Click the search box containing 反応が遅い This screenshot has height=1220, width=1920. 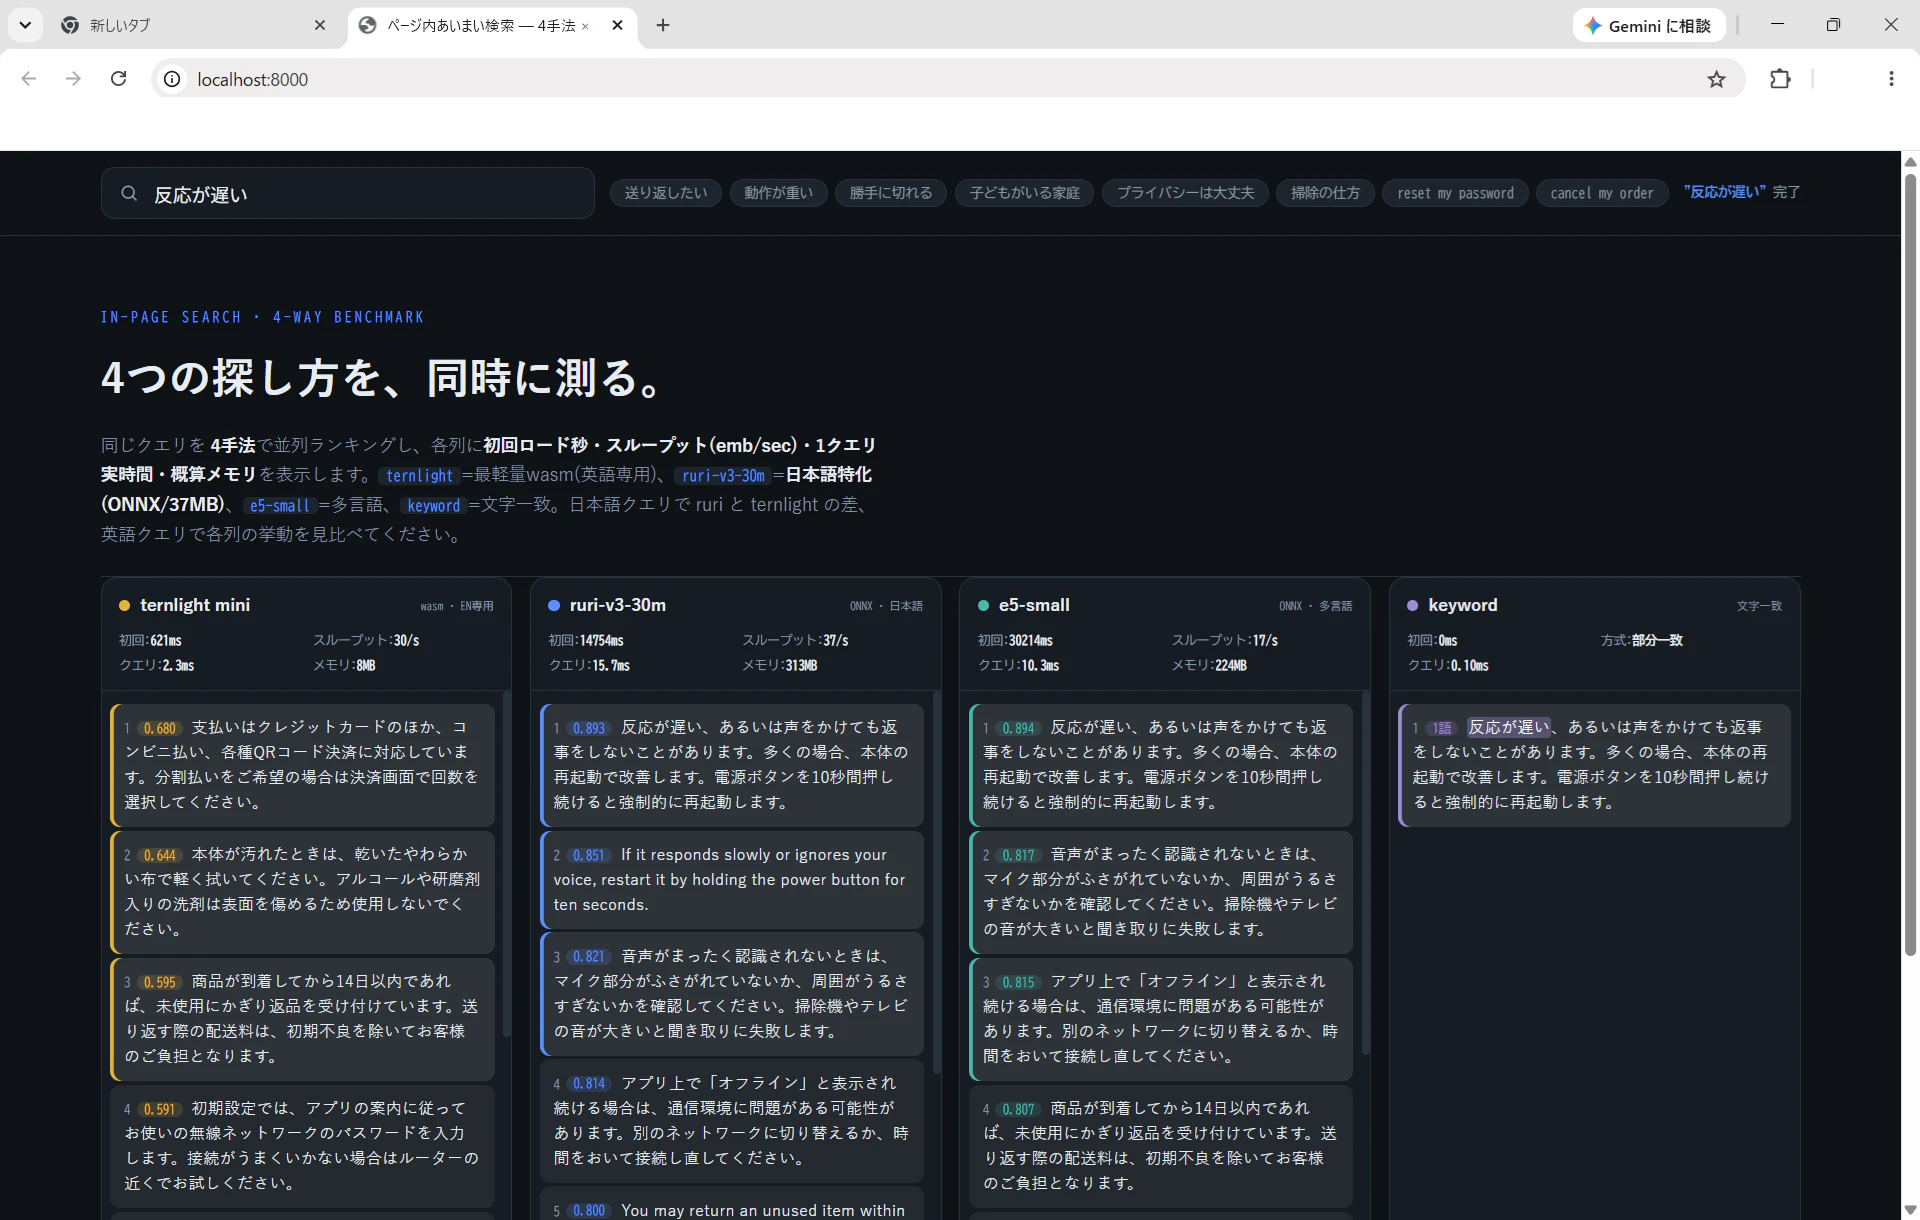click(348, 193)
